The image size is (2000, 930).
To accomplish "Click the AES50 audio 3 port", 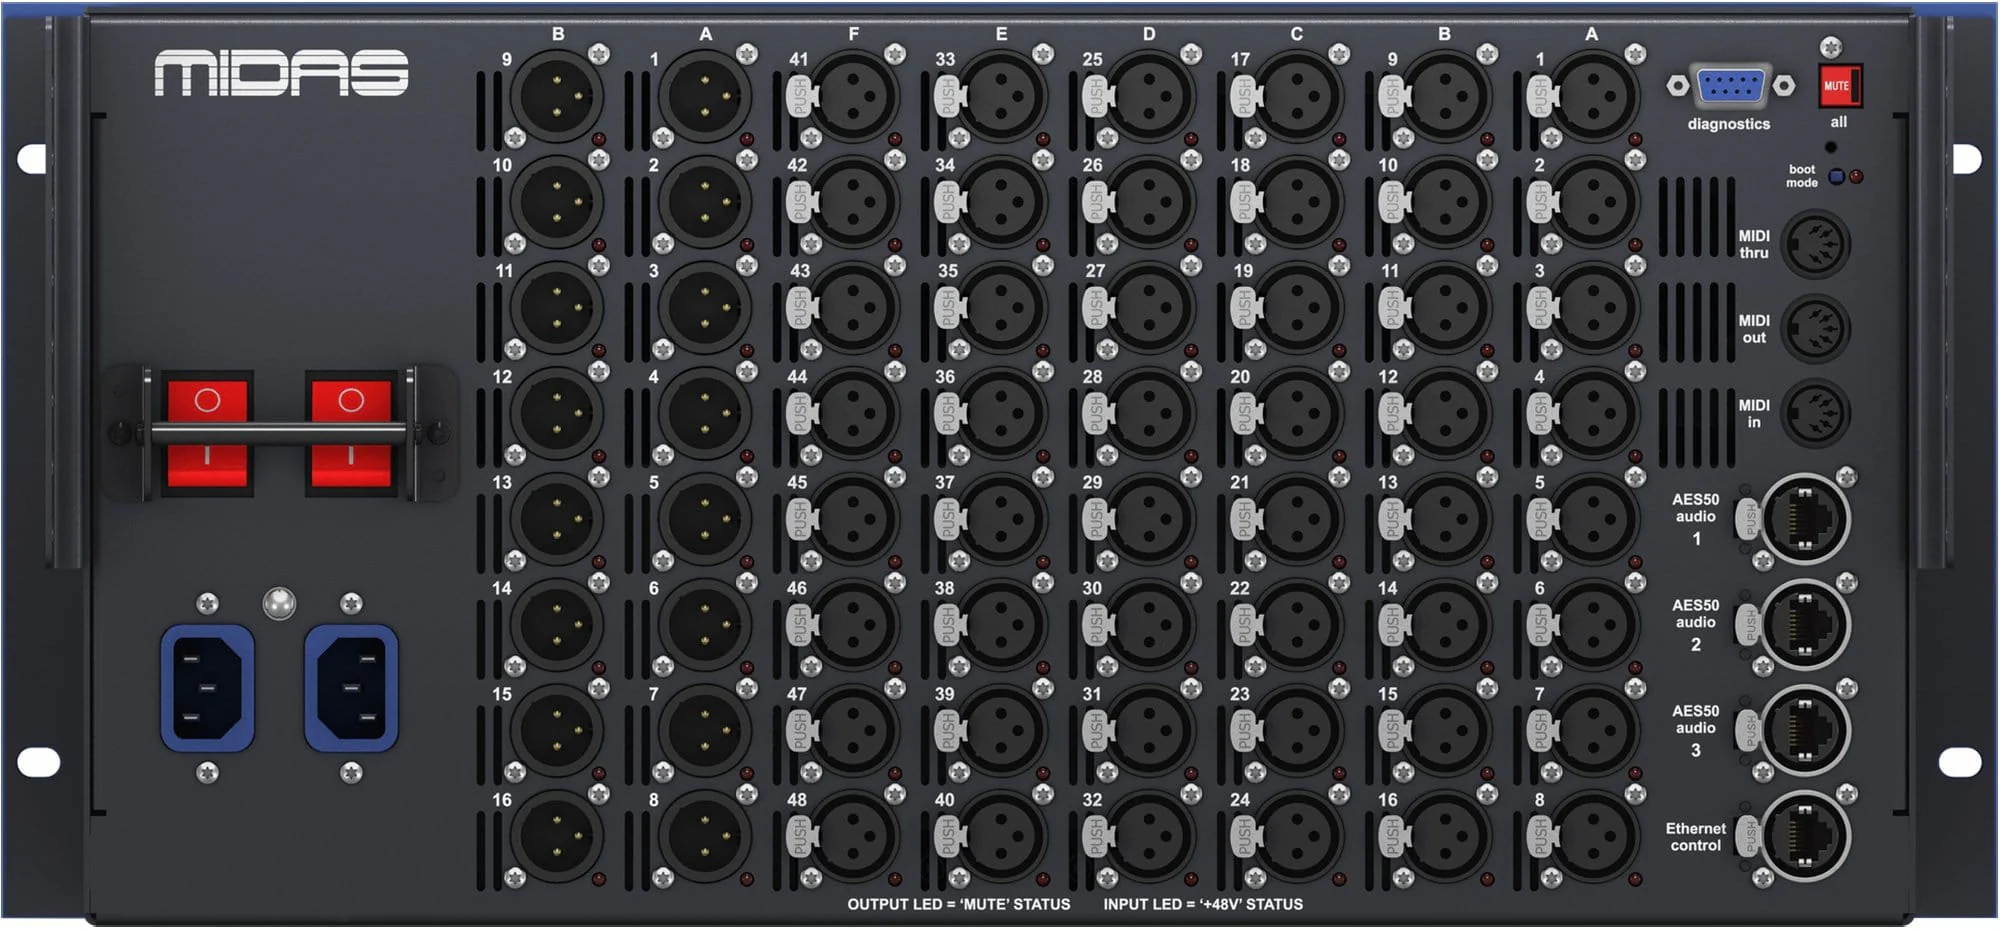I will (1805, 731).
